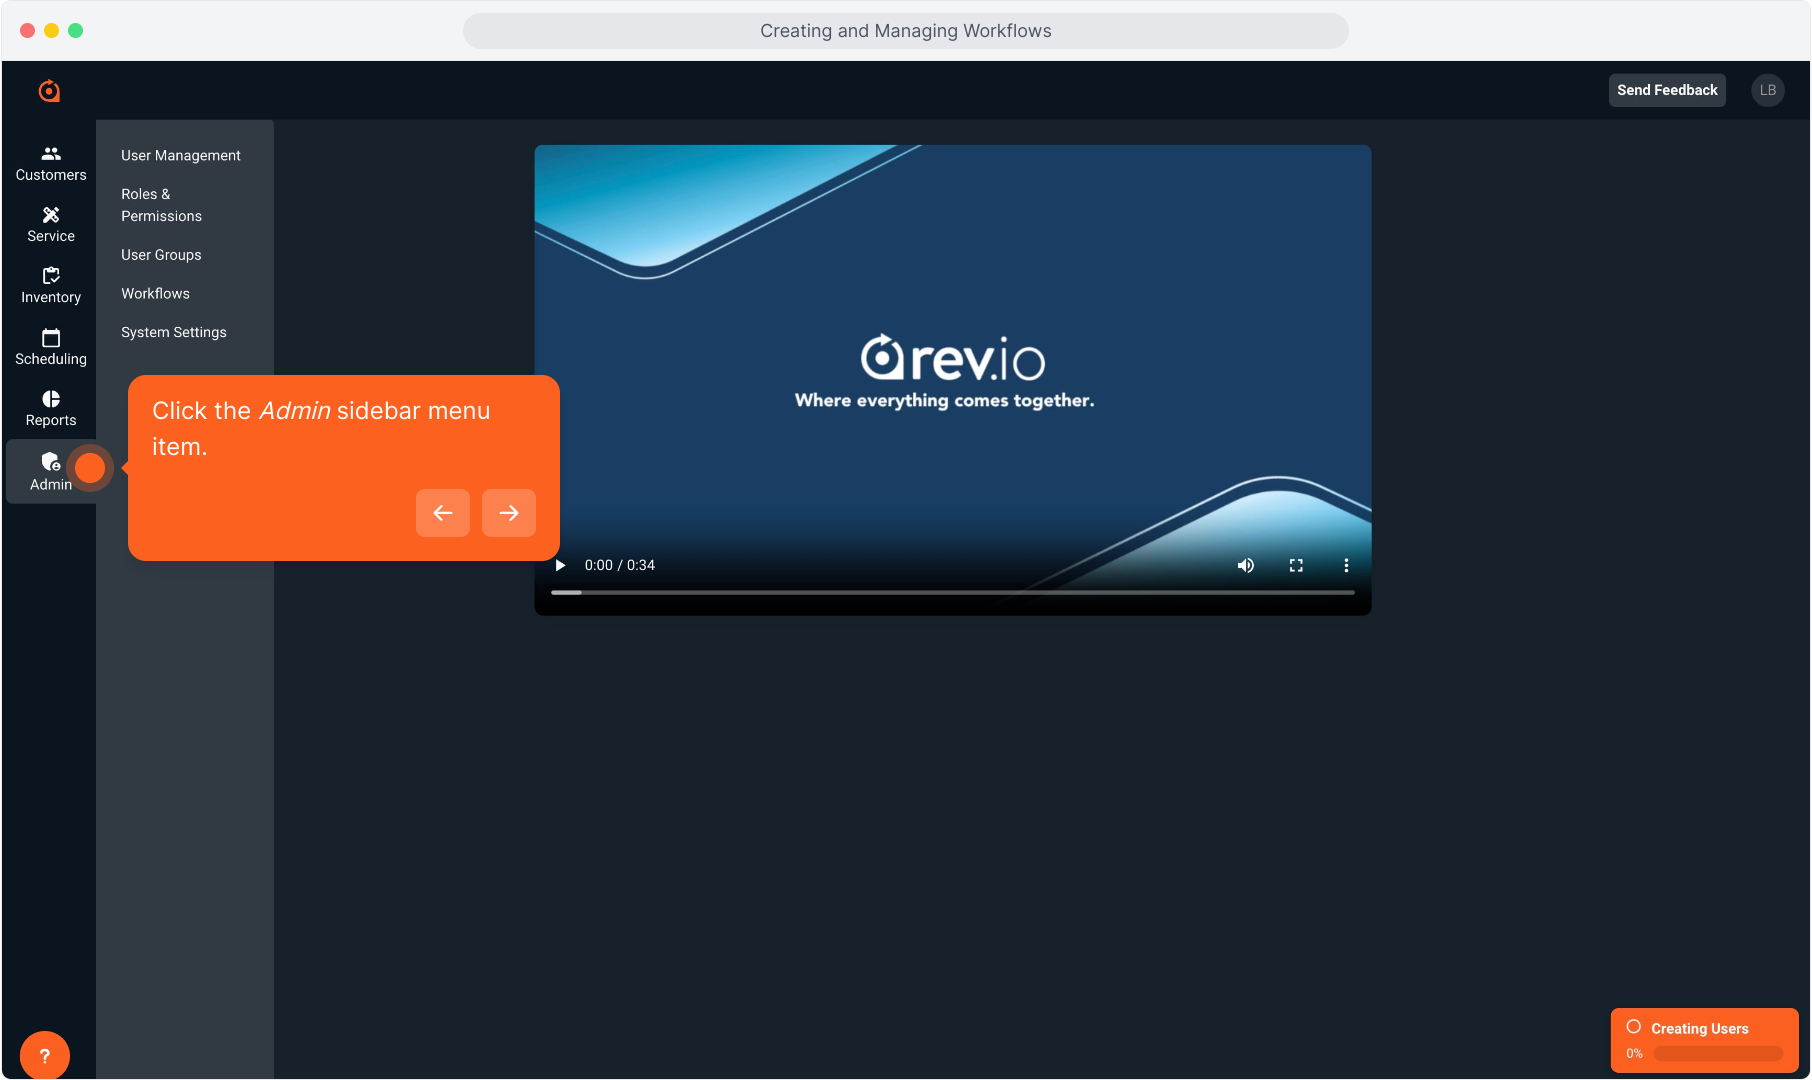Click the macOS green zoom window button

pos(76,31)
